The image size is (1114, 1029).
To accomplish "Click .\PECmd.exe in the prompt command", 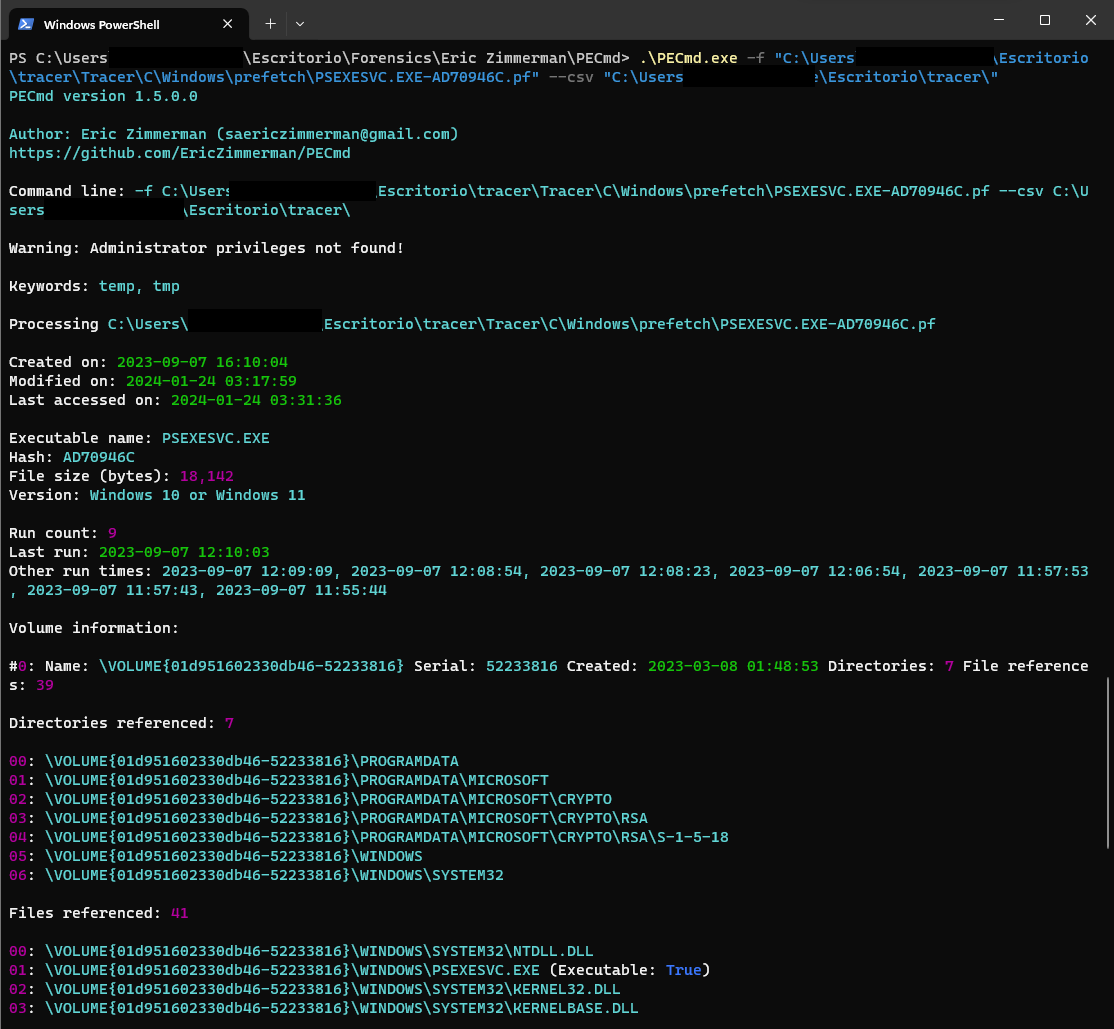I will pyautogui.click(x=688, y=58).
